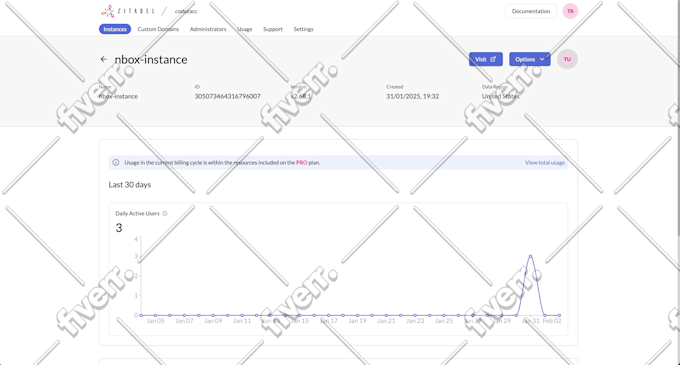Image resolution: width=680 pixels, height=365 pixels.
Task: Click the info icon next to Daily Active Users
Action: coord(165,213)
